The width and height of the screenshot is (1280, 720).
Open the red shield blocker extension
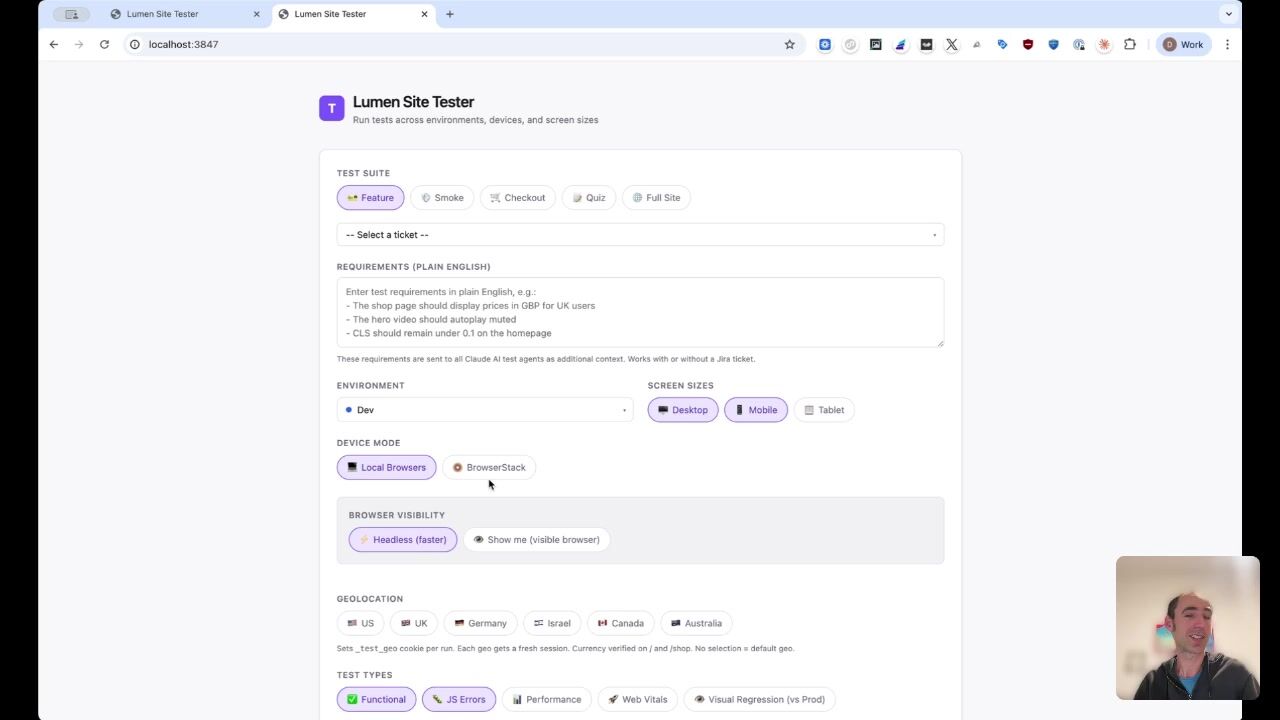pyautogui.click(x=1028, y=44)
